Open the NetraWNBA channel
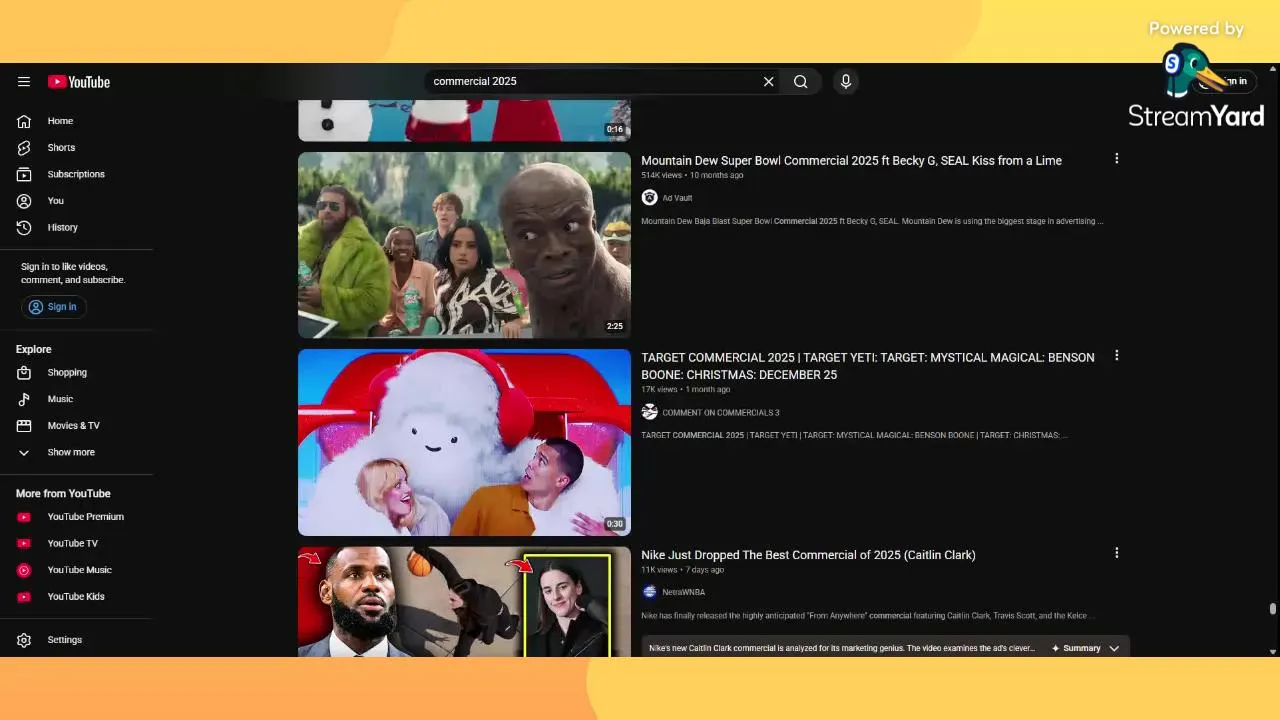Image resolution: width=1280 pixels, height=720 pixels. 683,593
